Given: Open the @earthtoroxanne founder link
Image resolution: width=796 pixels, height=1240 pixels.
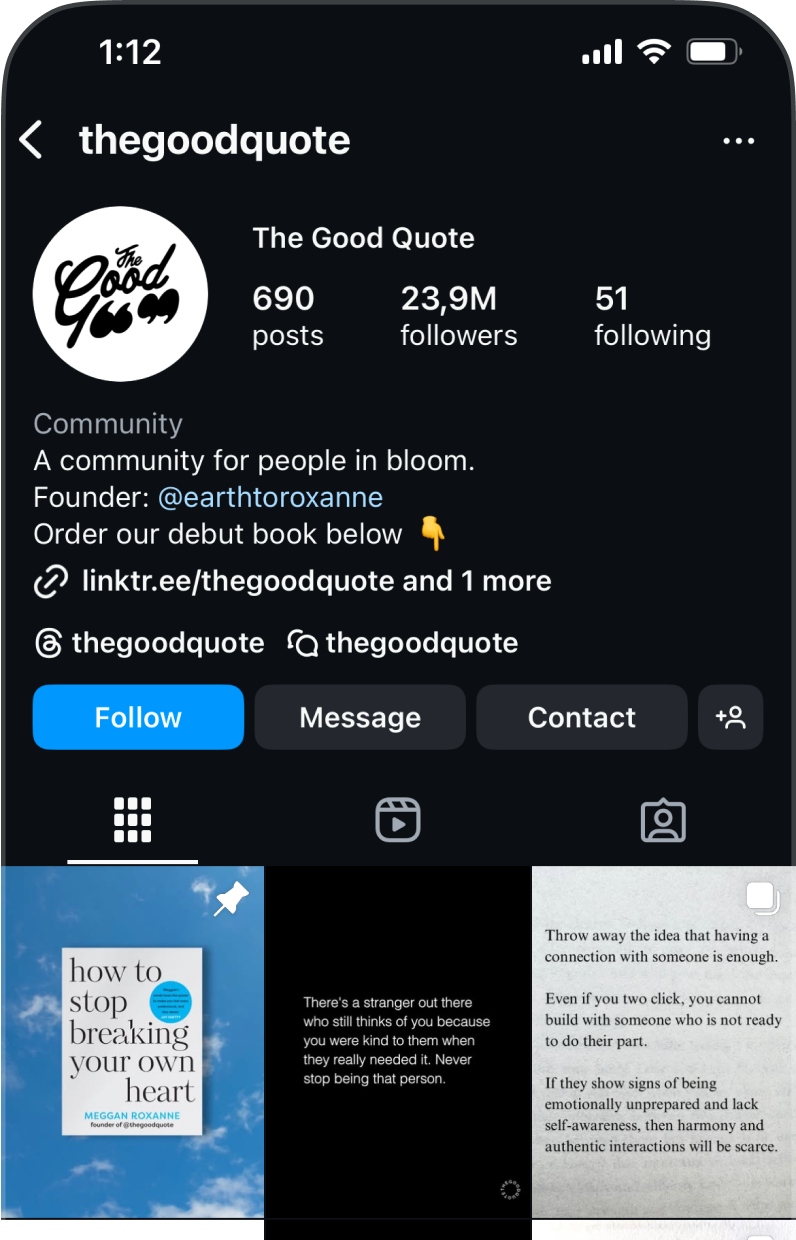Looking at the screenshot, I should 270,497.
